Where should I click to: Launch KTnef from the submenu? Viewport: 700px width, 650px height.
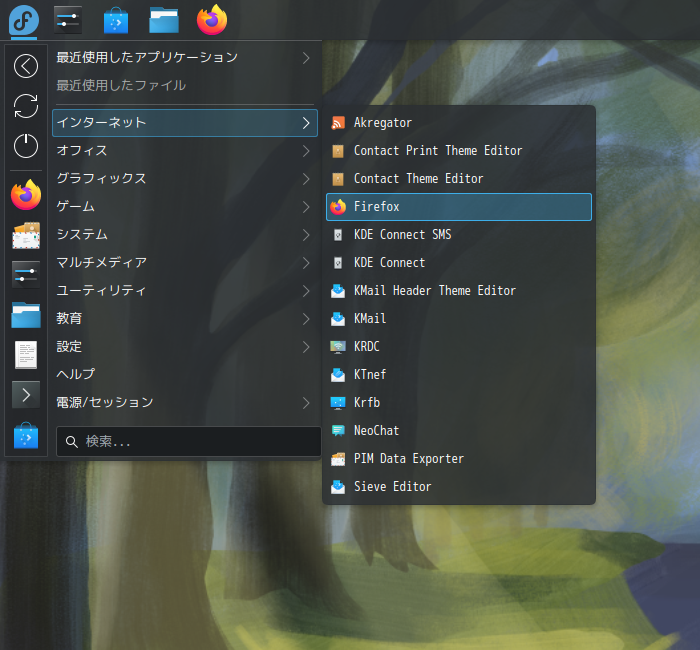coord(459,375)
